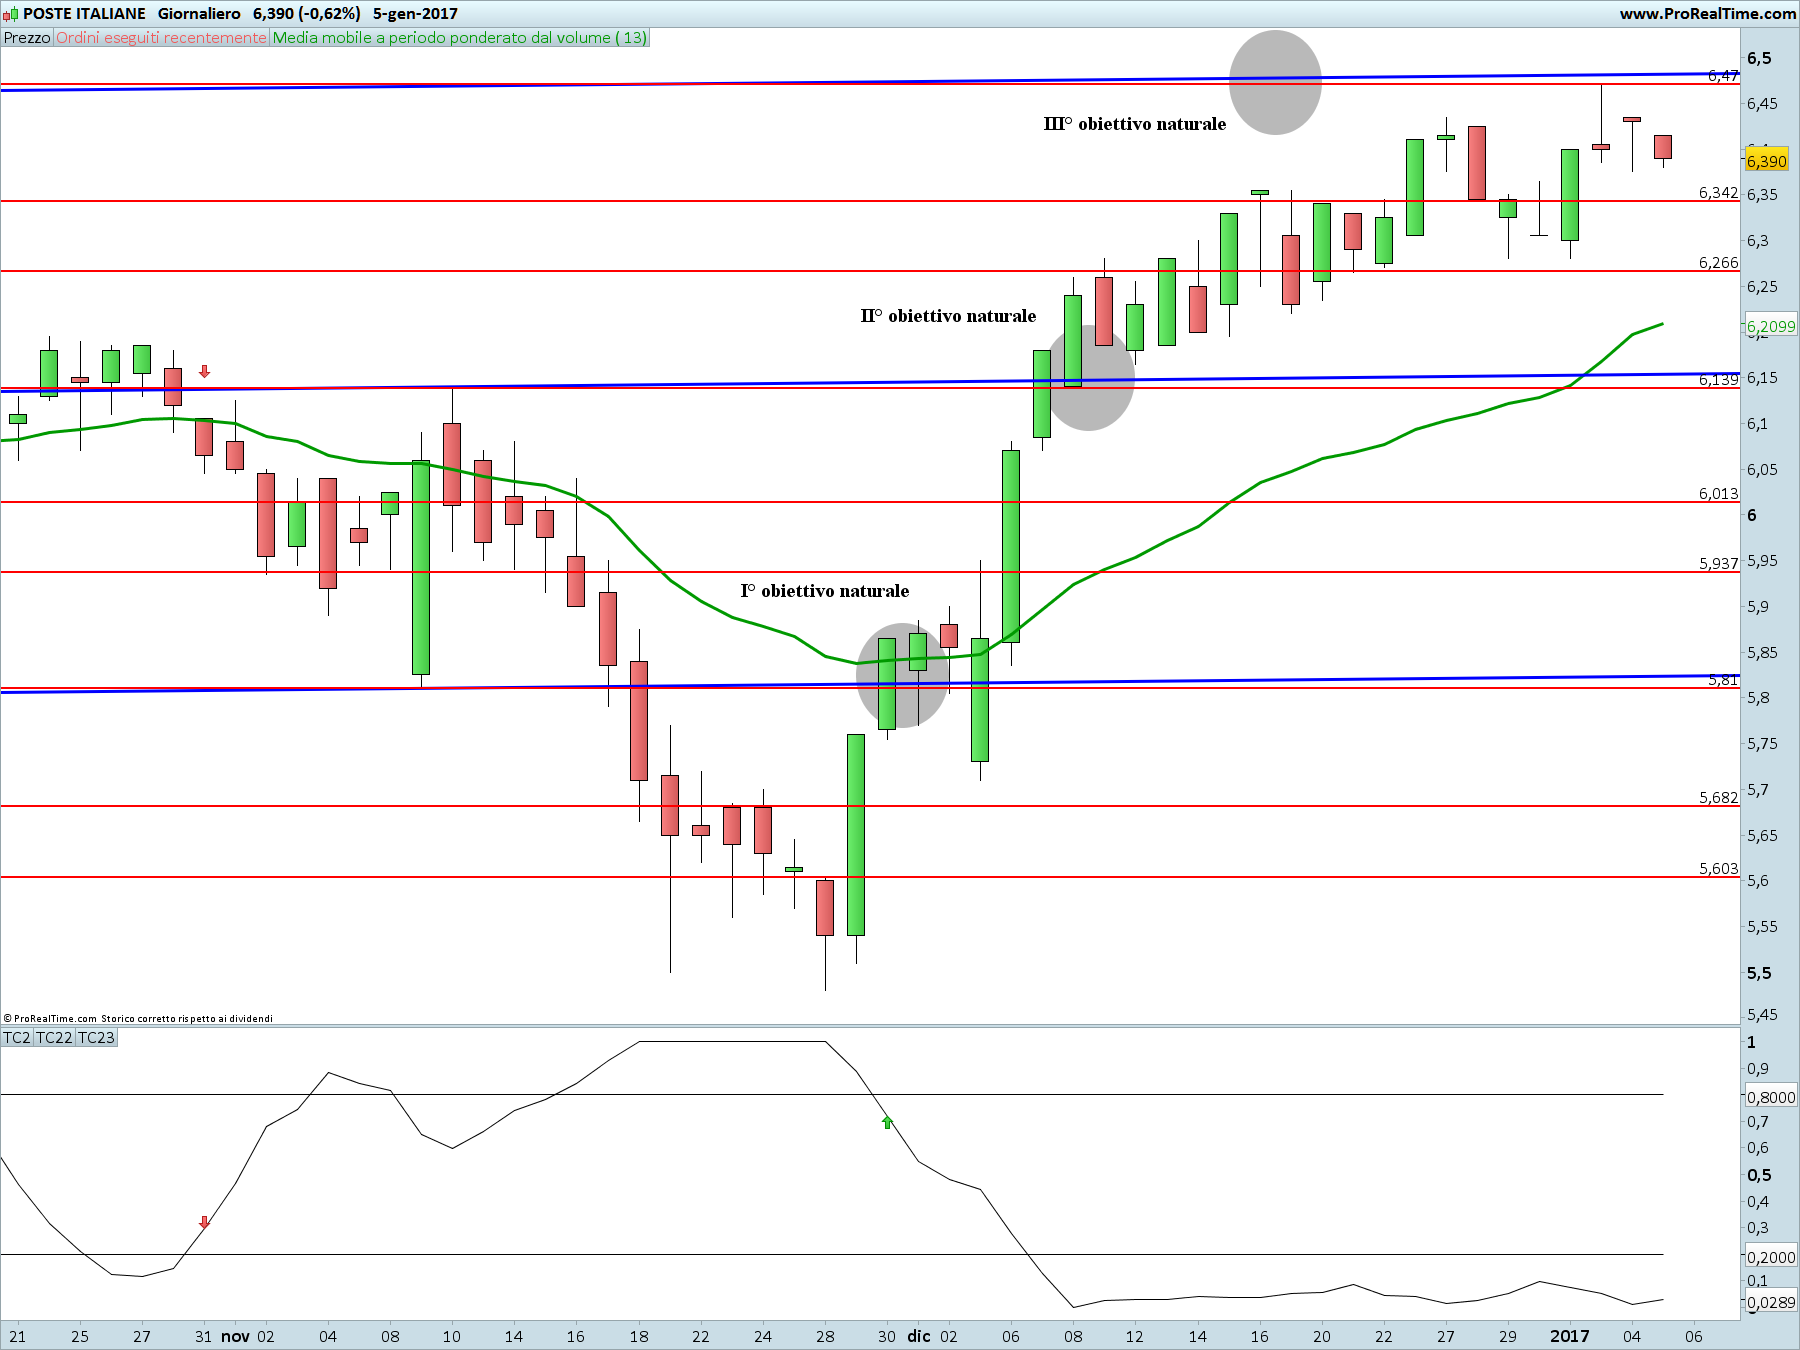Click the 5,81 level label
Image resolution: width=1800 pixels, height=1350 pixels.
click(x=1723, y=680)
